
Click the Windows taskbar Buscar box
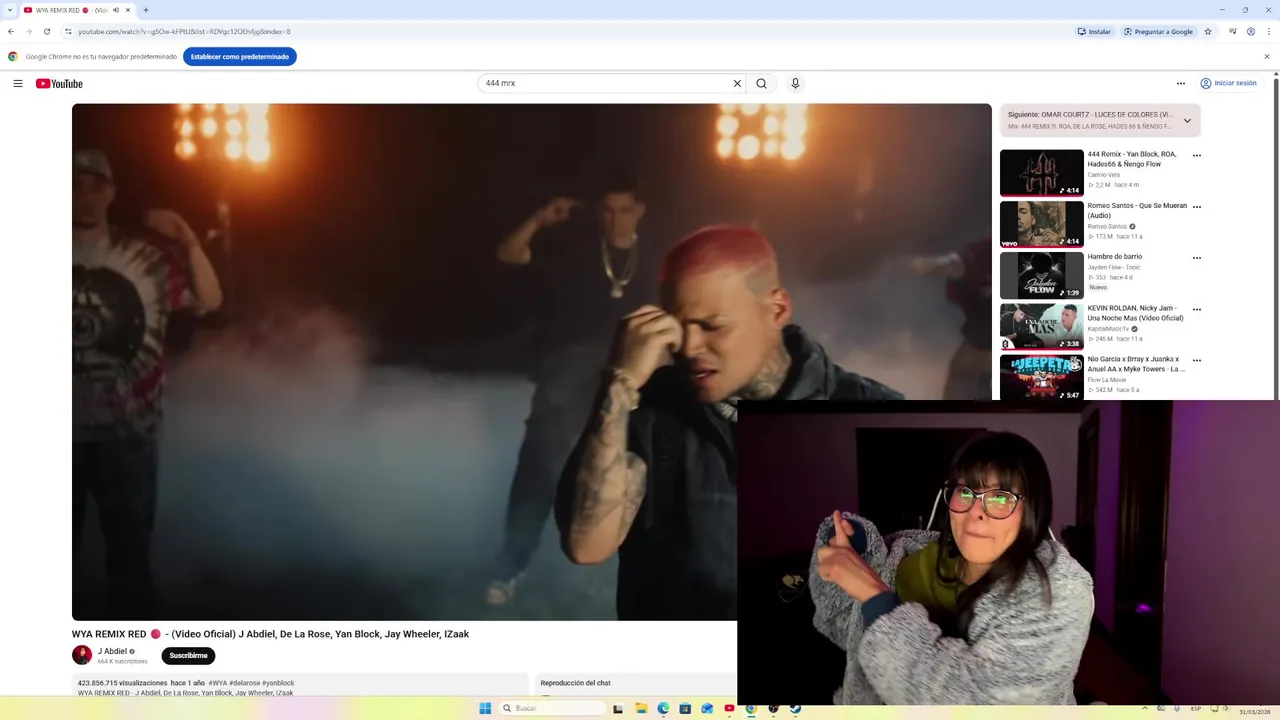[x=553, y=708]
